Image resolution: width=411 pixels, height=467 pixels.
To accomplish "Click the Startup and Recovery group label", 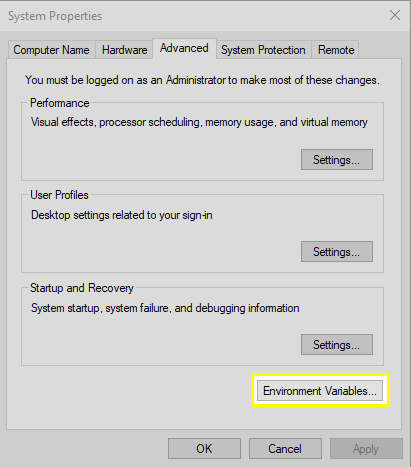I will 82,288.
